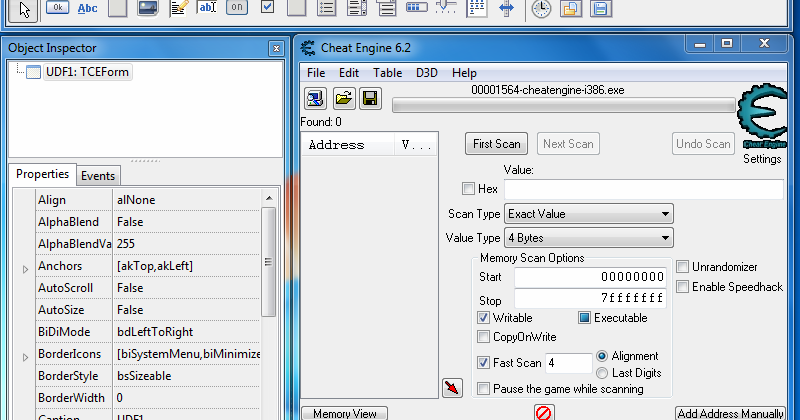Click the First Scan button
Screen dimensions: 800x420
pos(496,144)
